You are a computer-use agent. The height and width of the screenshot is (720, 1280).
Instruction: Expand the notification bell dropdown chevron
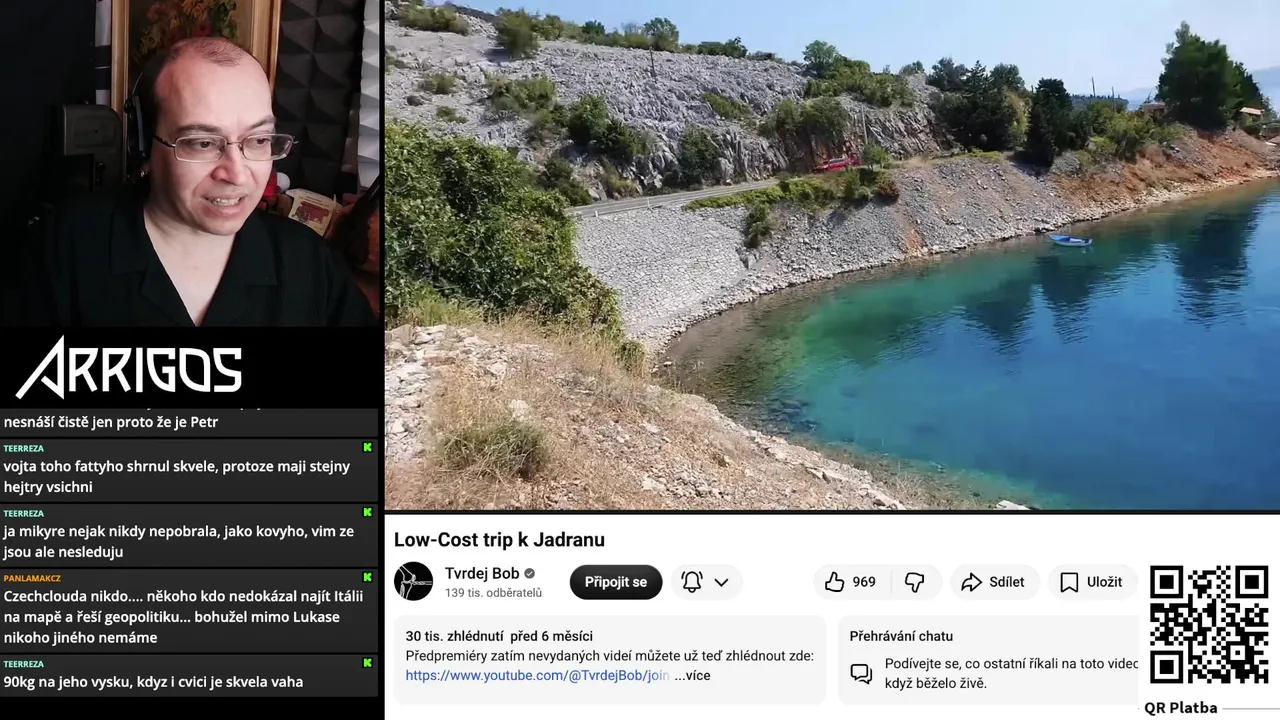(x=721, y=582)
